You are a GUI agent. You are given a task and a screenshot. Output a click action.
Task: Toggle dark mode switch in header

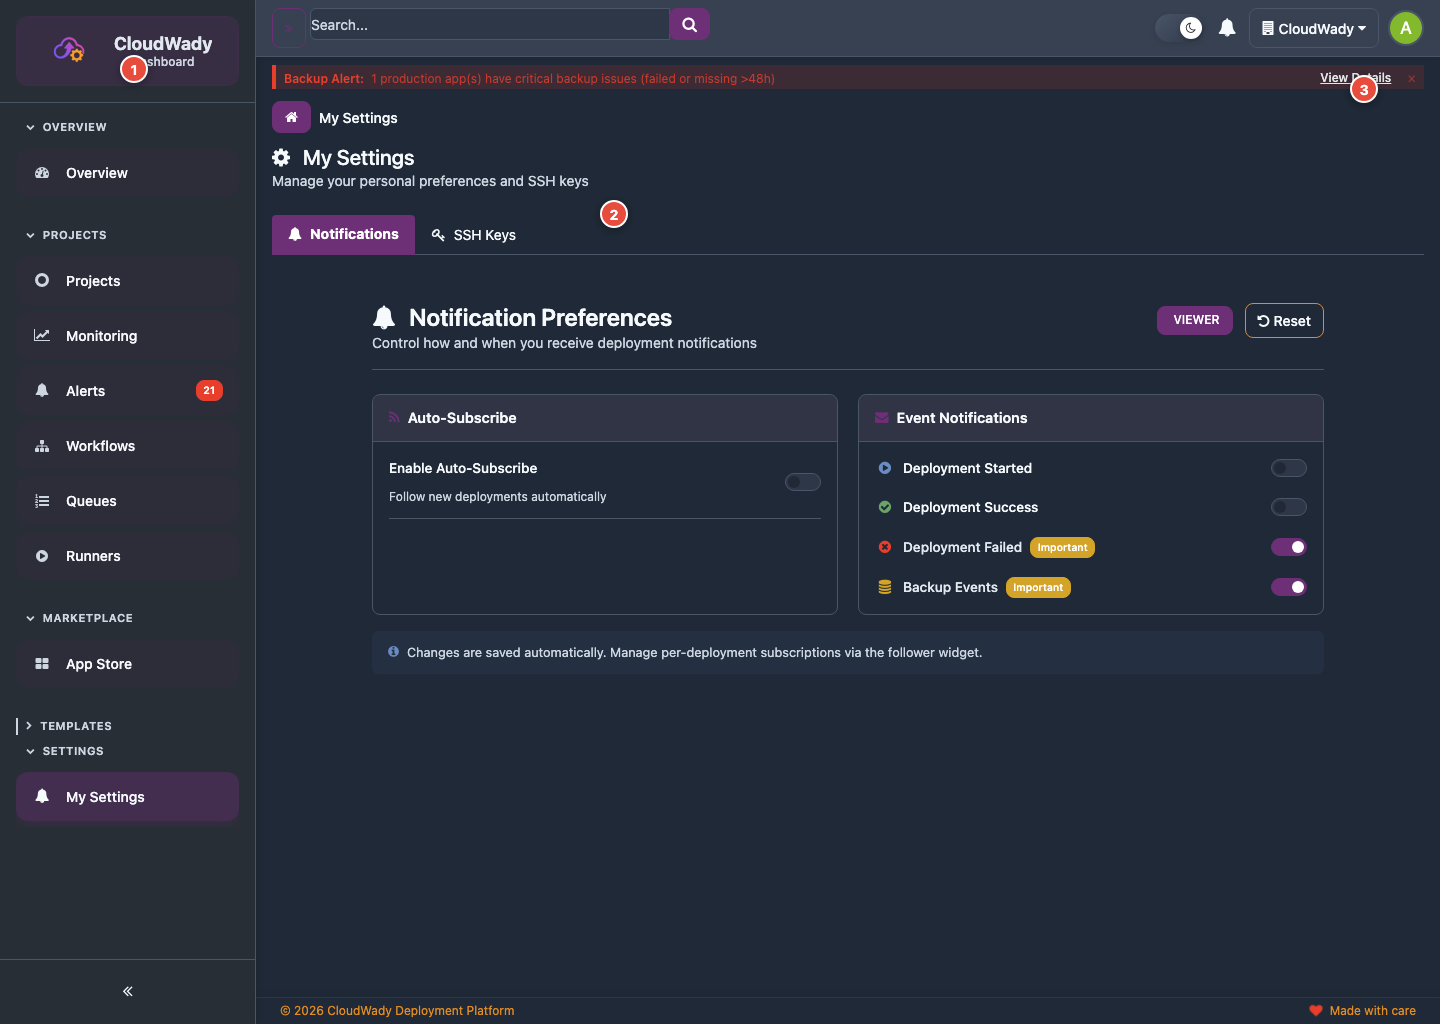1179,28
